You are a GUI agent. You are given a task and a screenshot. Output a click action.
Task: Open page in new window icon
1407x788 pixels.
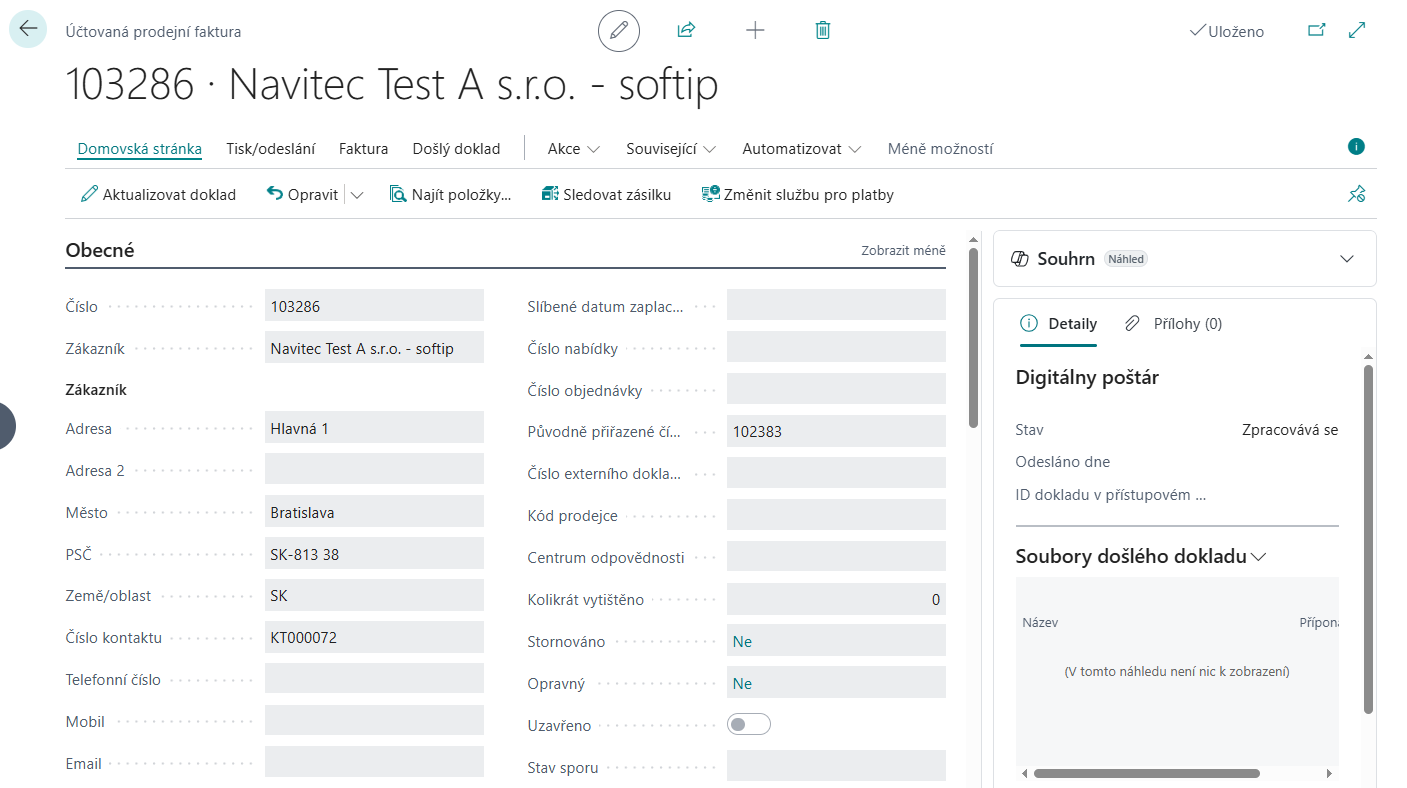pyautogui.click(x=1317, y=31)
